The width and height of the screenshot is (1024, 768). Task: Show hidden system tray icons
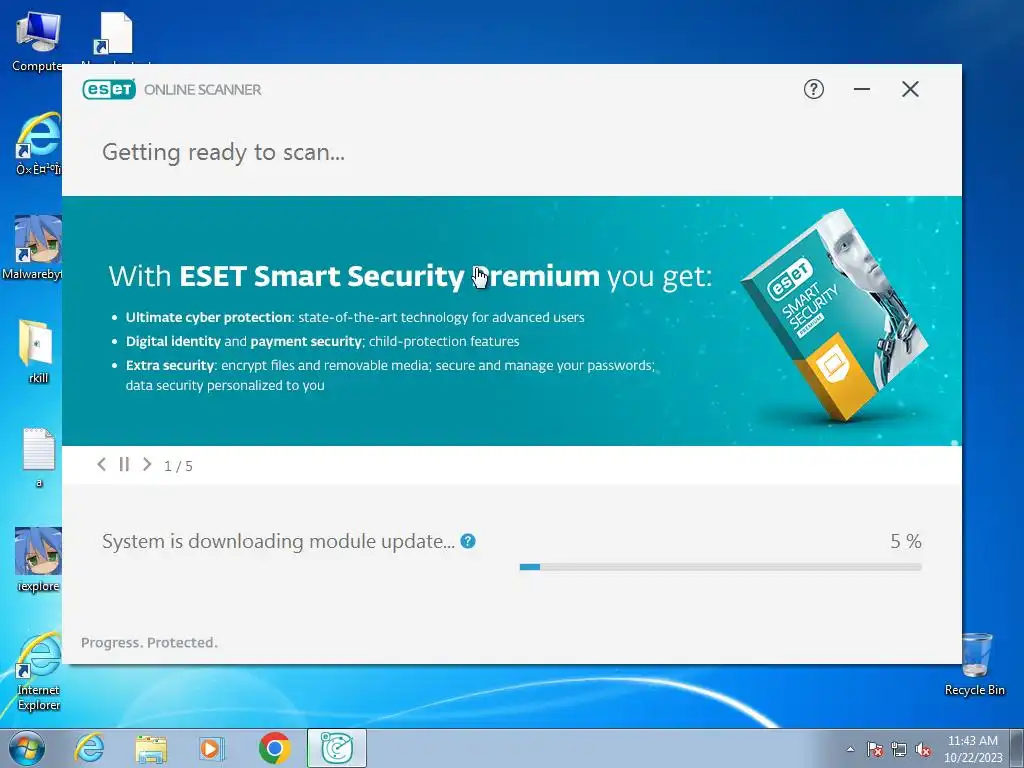point(850,749)
